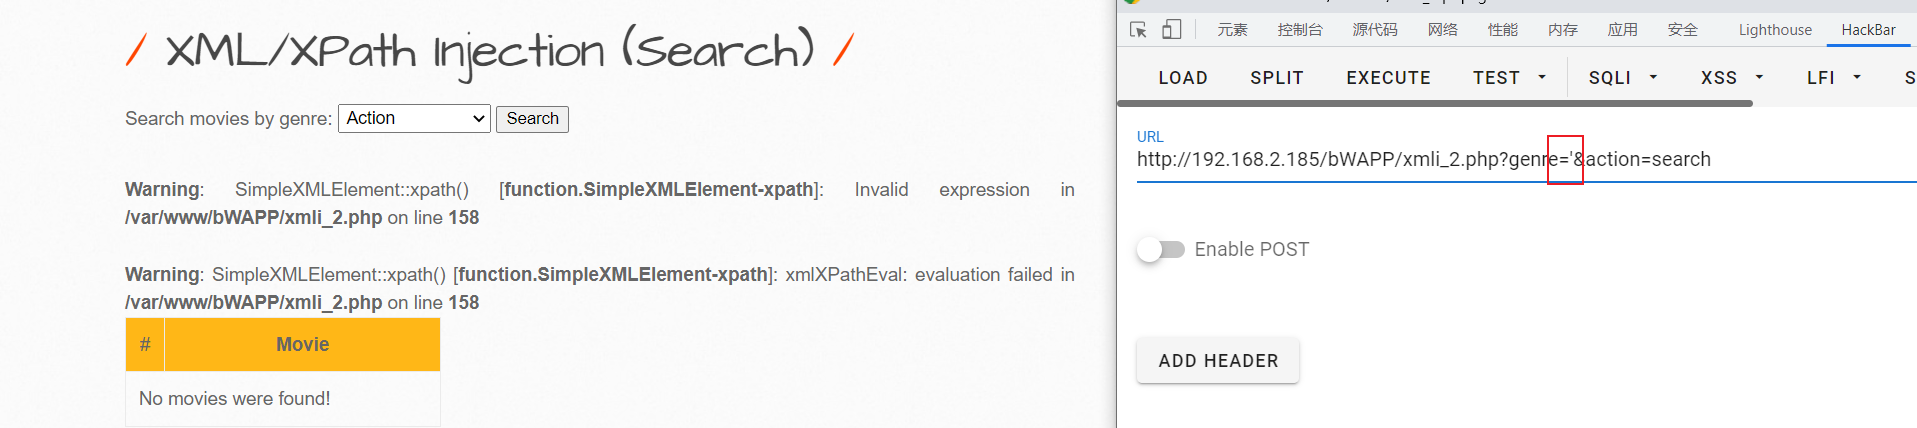This screenshot has width=1917, height=428.
Task: Open the 网络 (Network) tab
Action: [x=1442, y=30]
